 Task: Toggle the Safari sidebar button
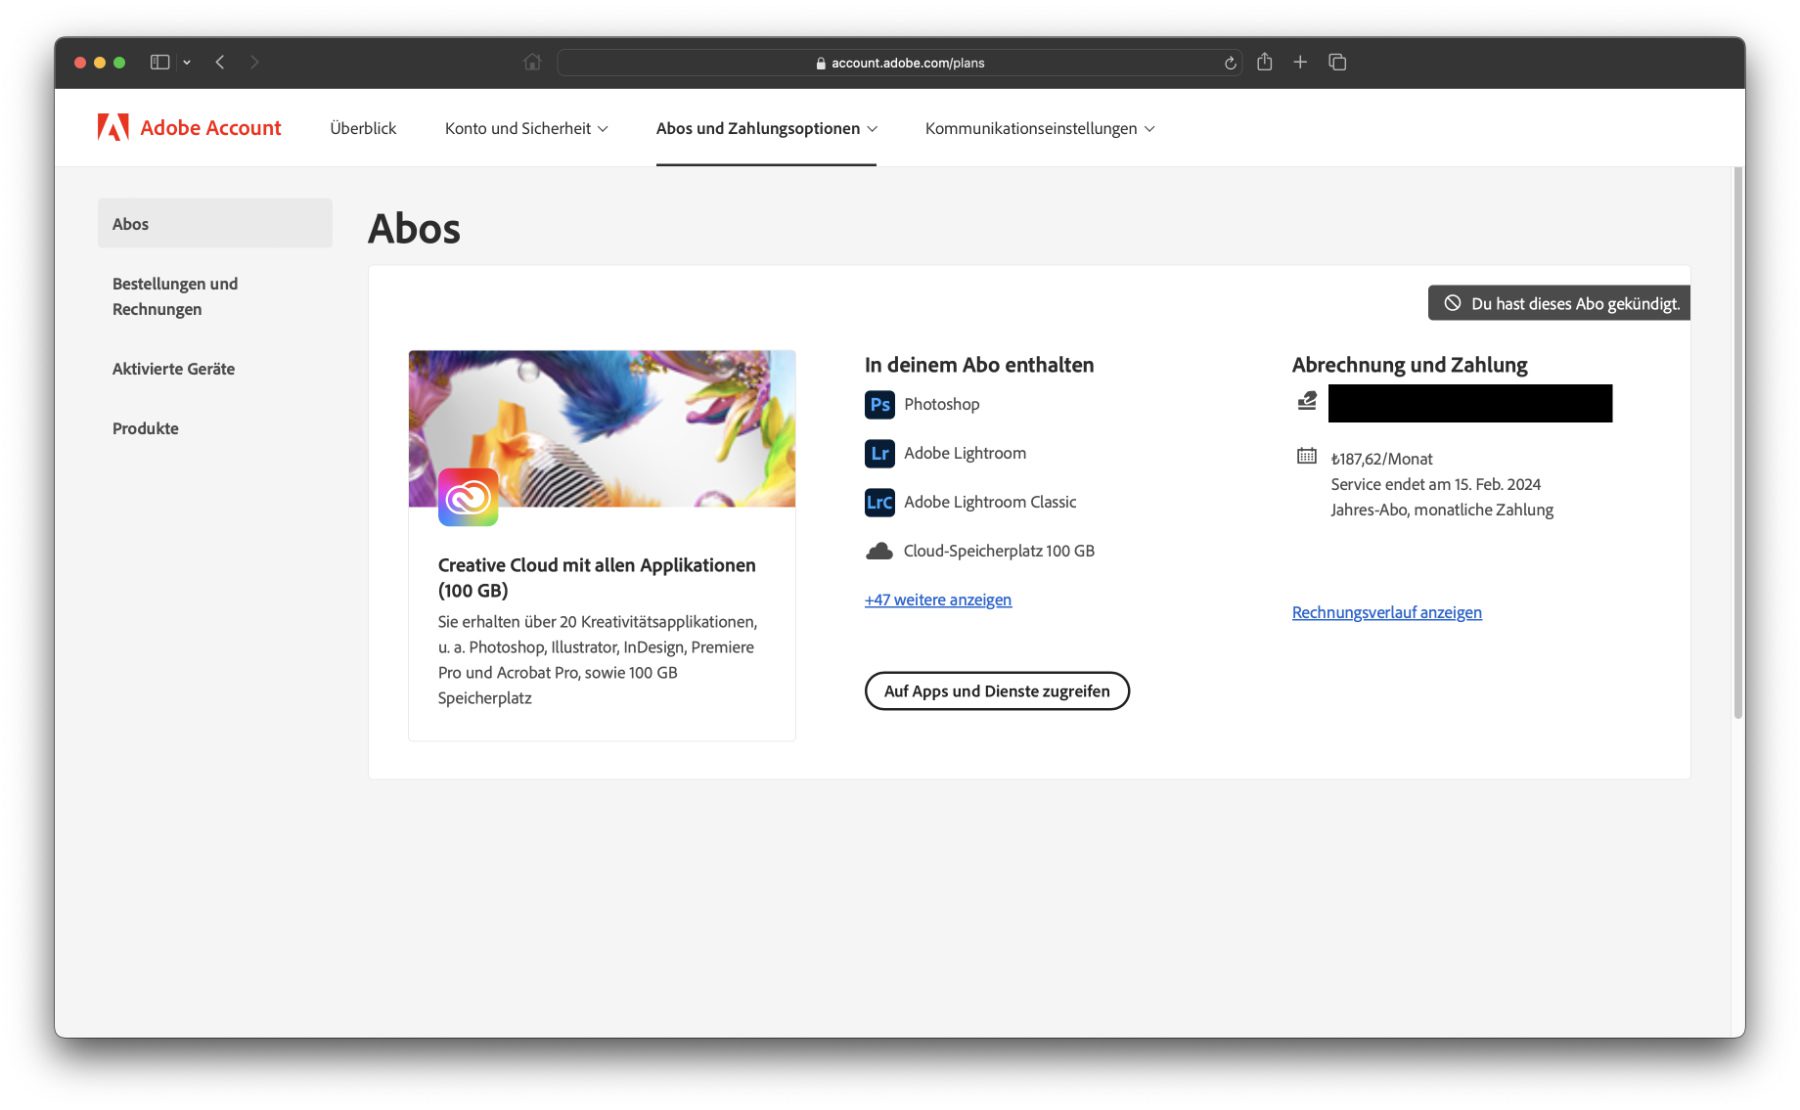click(x=160, y=62)
